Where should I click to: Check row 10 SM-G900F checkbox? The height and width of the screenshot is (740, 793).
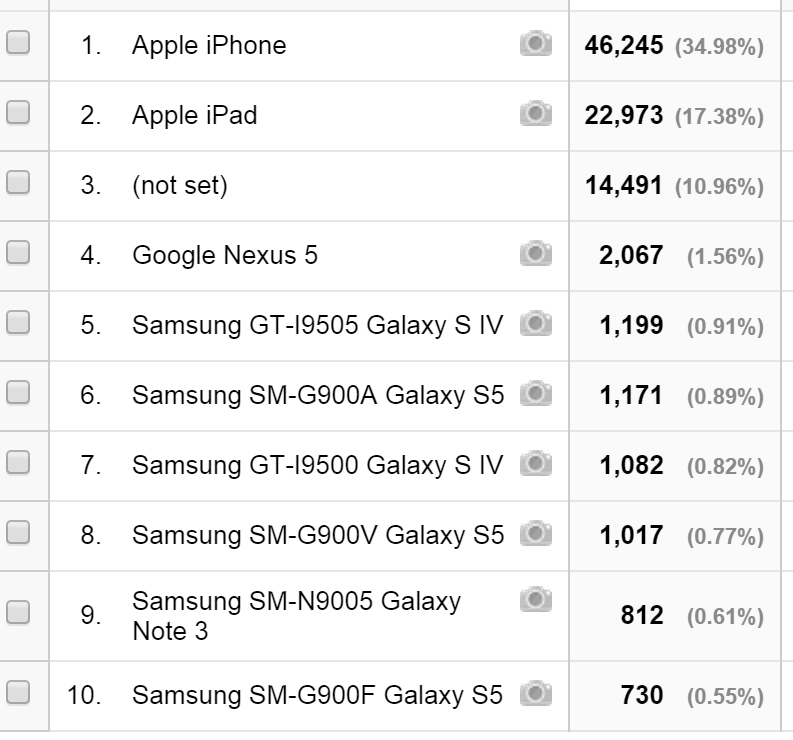18,692
